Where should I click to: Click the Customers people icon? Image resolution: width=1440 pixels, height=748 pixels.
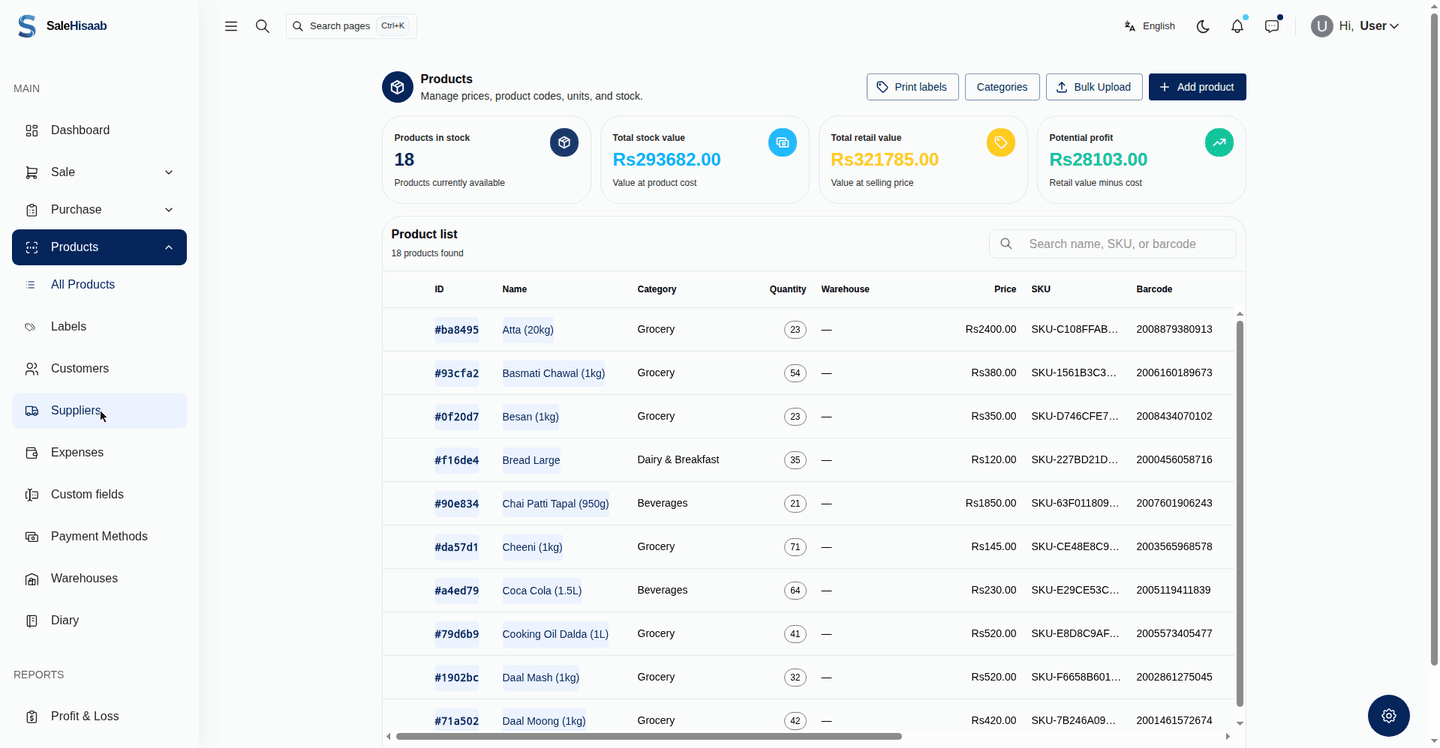[x=32, y=369]
